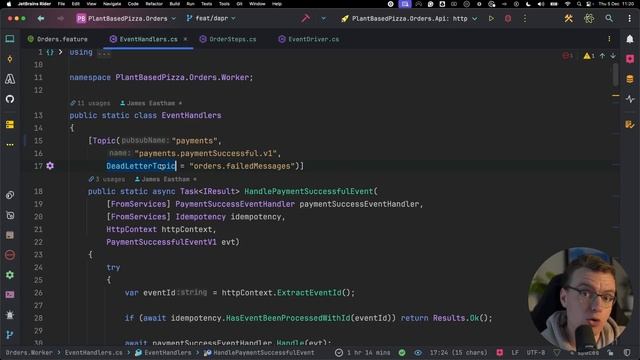
Task: Expand the build options chevron
Action: pos(324,18)
